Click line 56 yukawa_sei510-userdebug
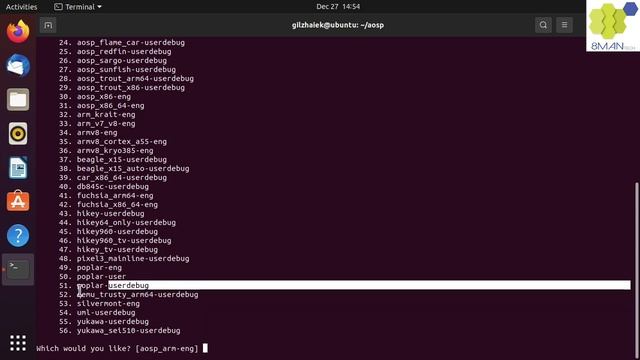This screenshot has width=640, height=360. [120, 330]
